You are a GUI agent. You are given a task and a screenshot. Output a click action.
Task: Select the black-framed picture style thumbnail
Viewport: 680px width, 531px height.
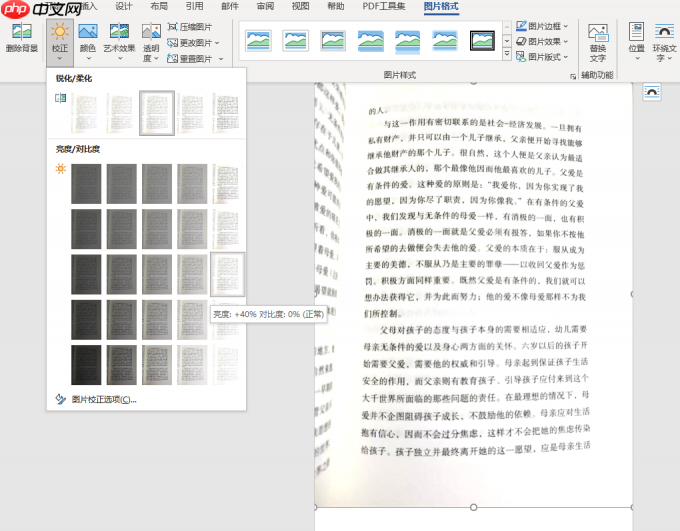coord(482,40)
